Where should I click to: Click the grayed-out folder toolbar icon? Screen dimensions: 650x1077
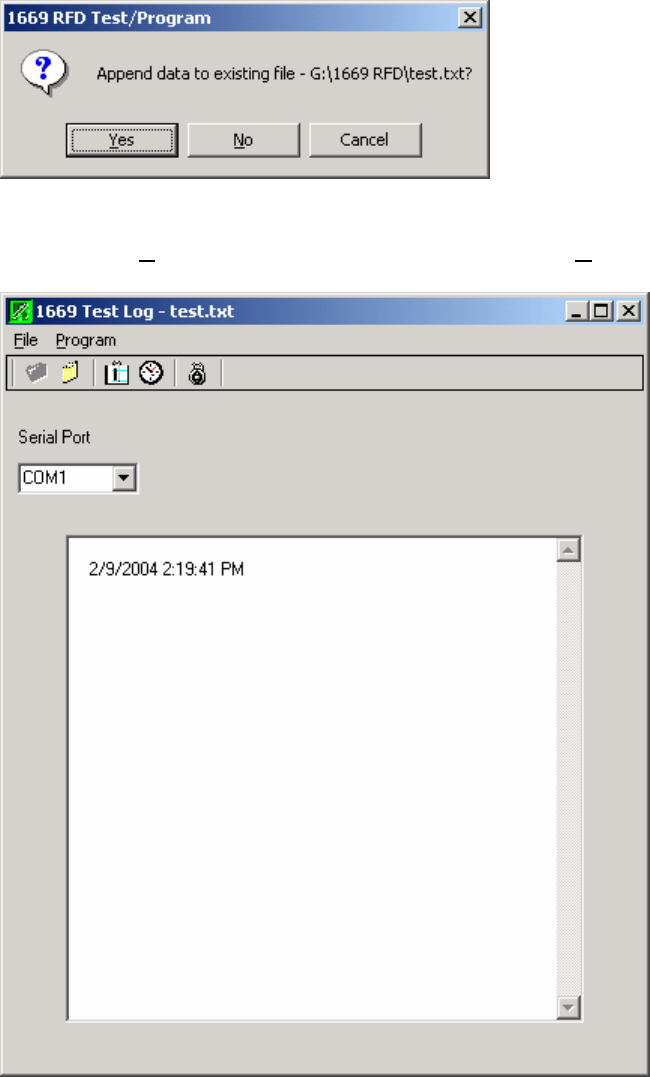click(36, 373)
